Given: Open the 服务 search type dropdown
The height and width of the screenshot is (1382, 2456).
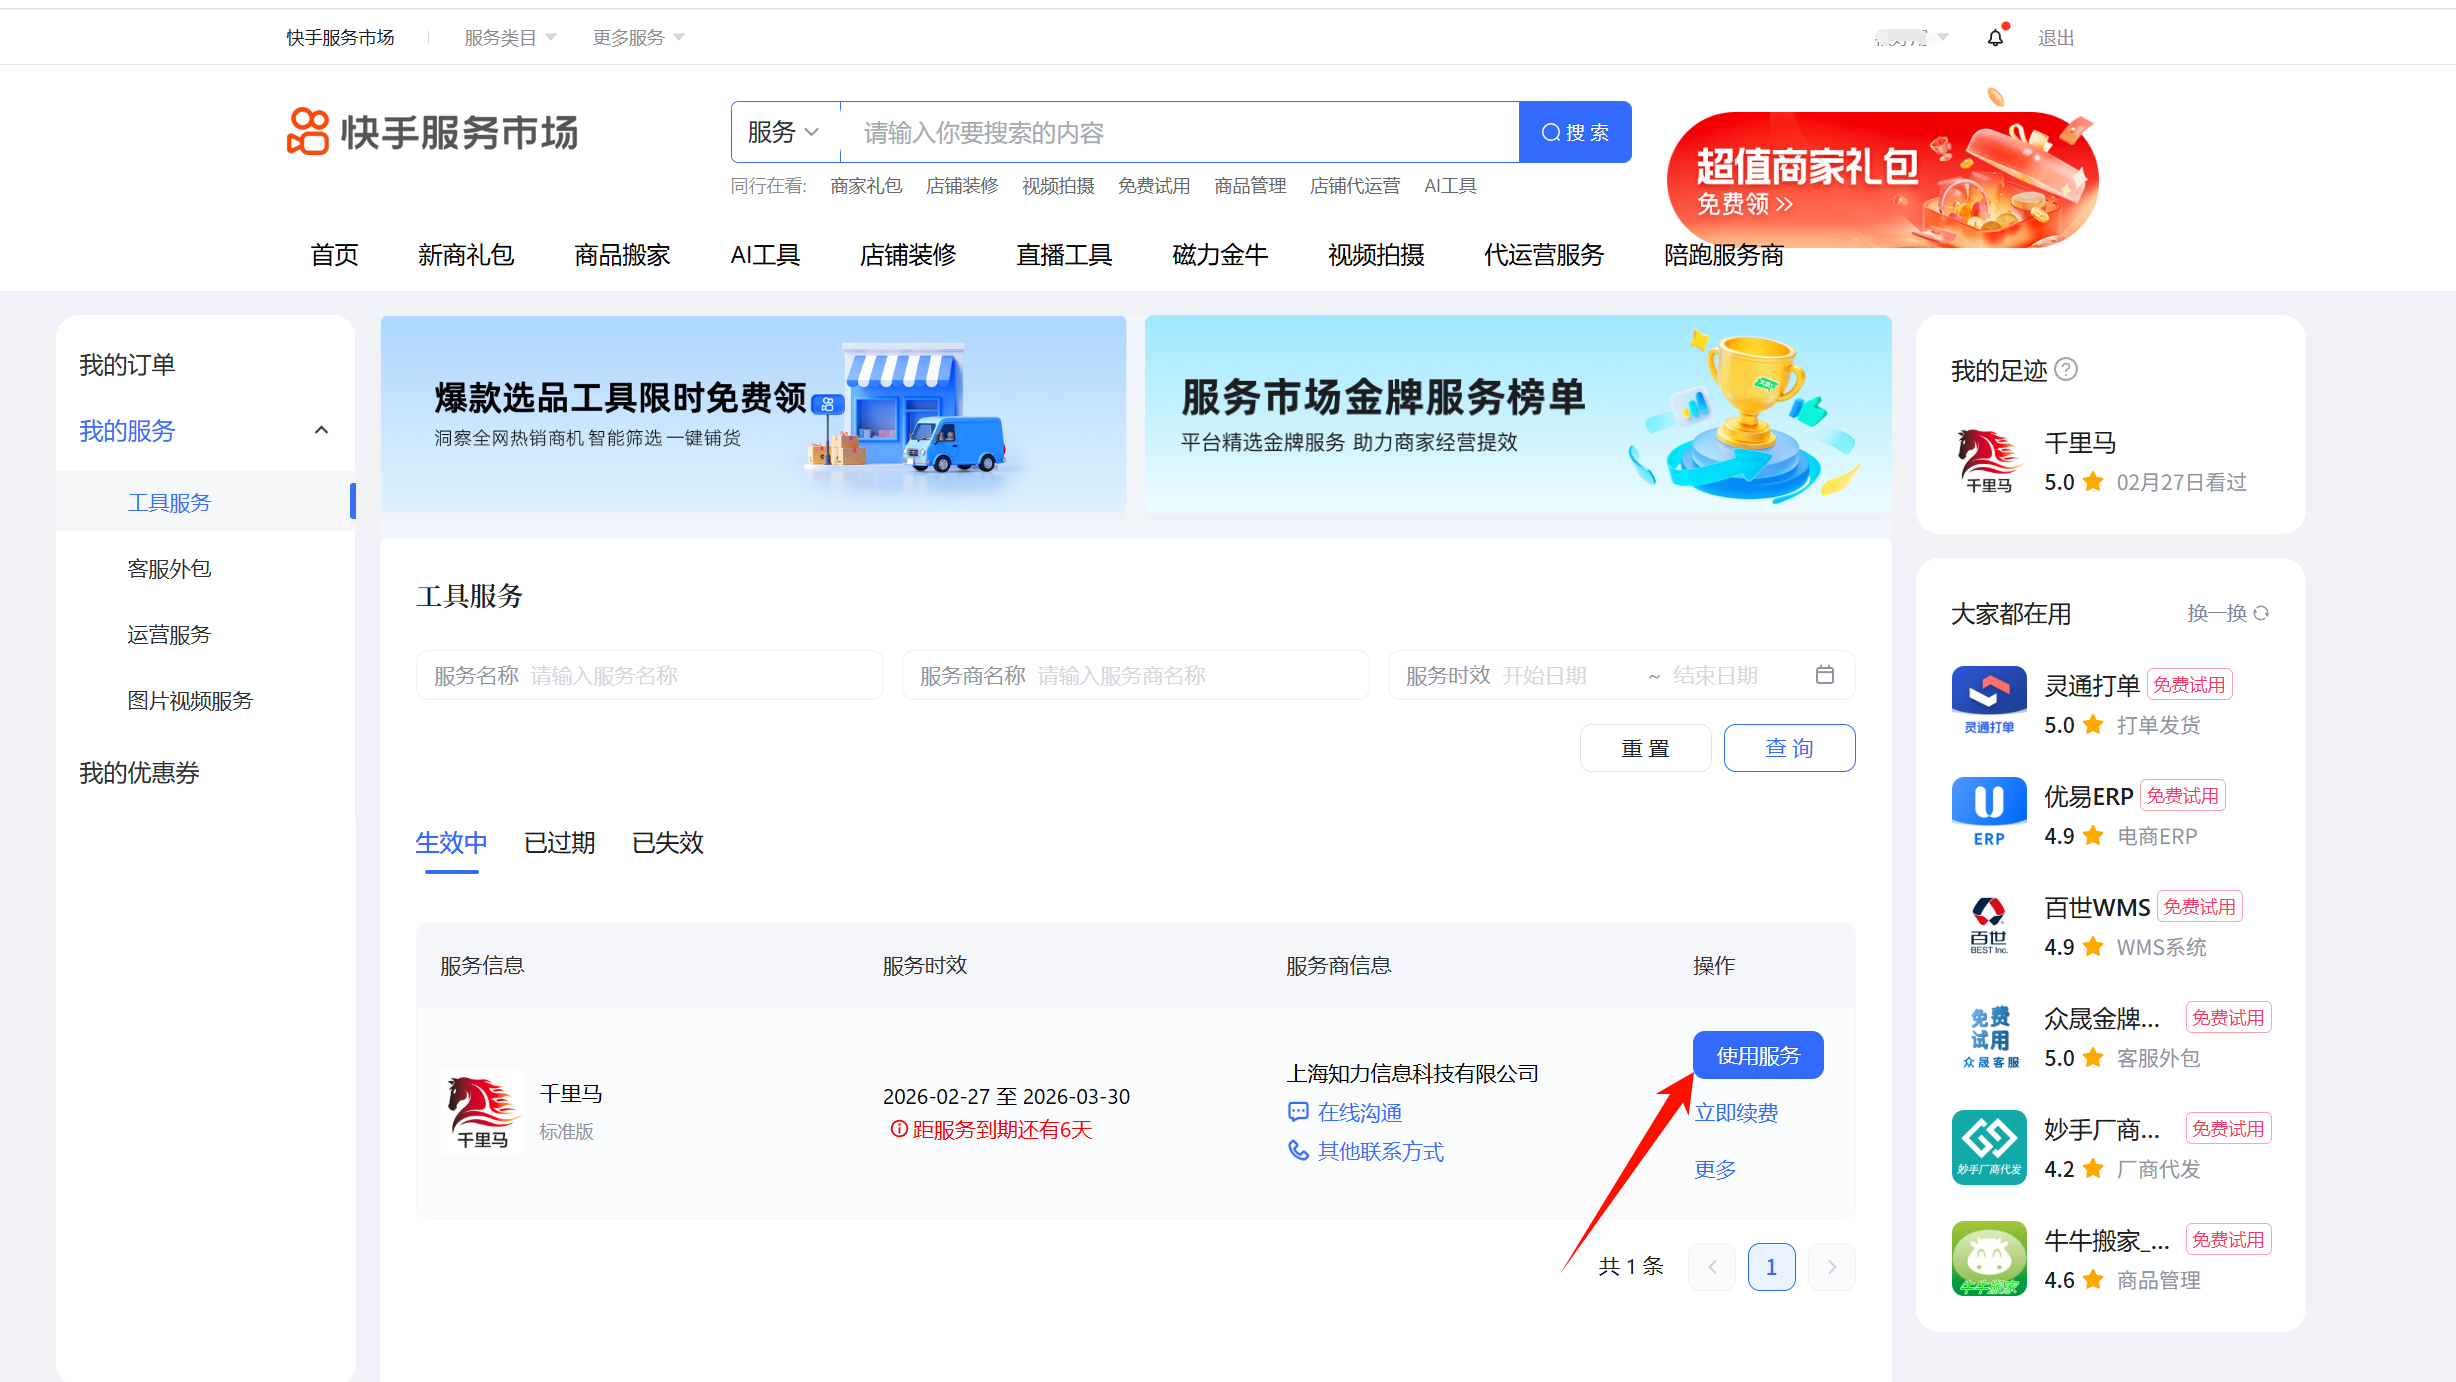Looking at the screenshot, I should tap(784, 132).
